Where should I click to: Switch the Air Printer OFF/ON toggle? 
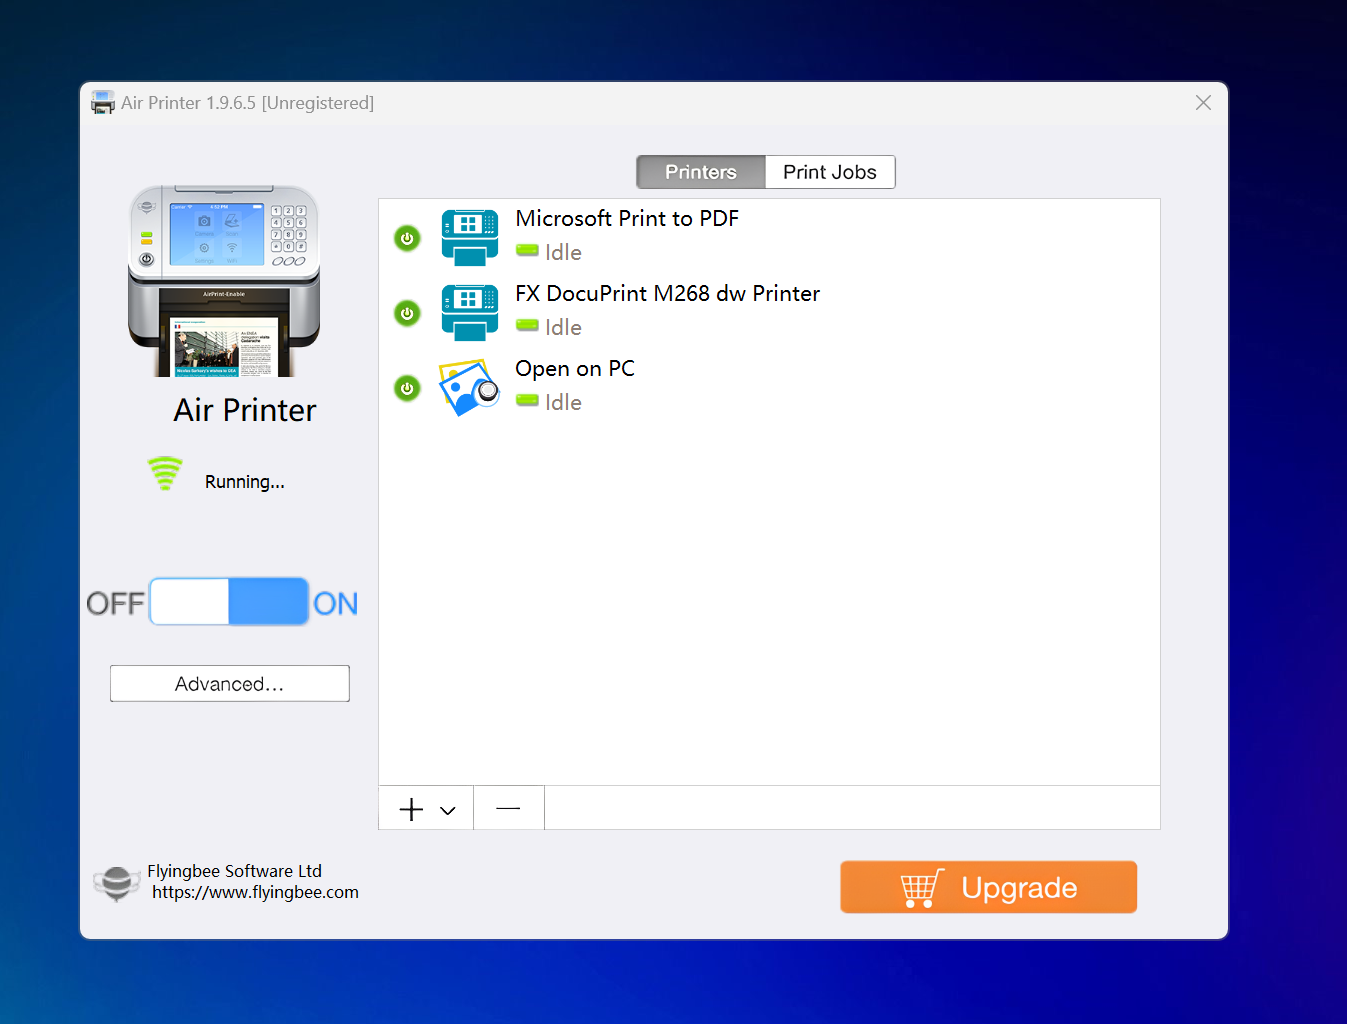coord(229,602)
